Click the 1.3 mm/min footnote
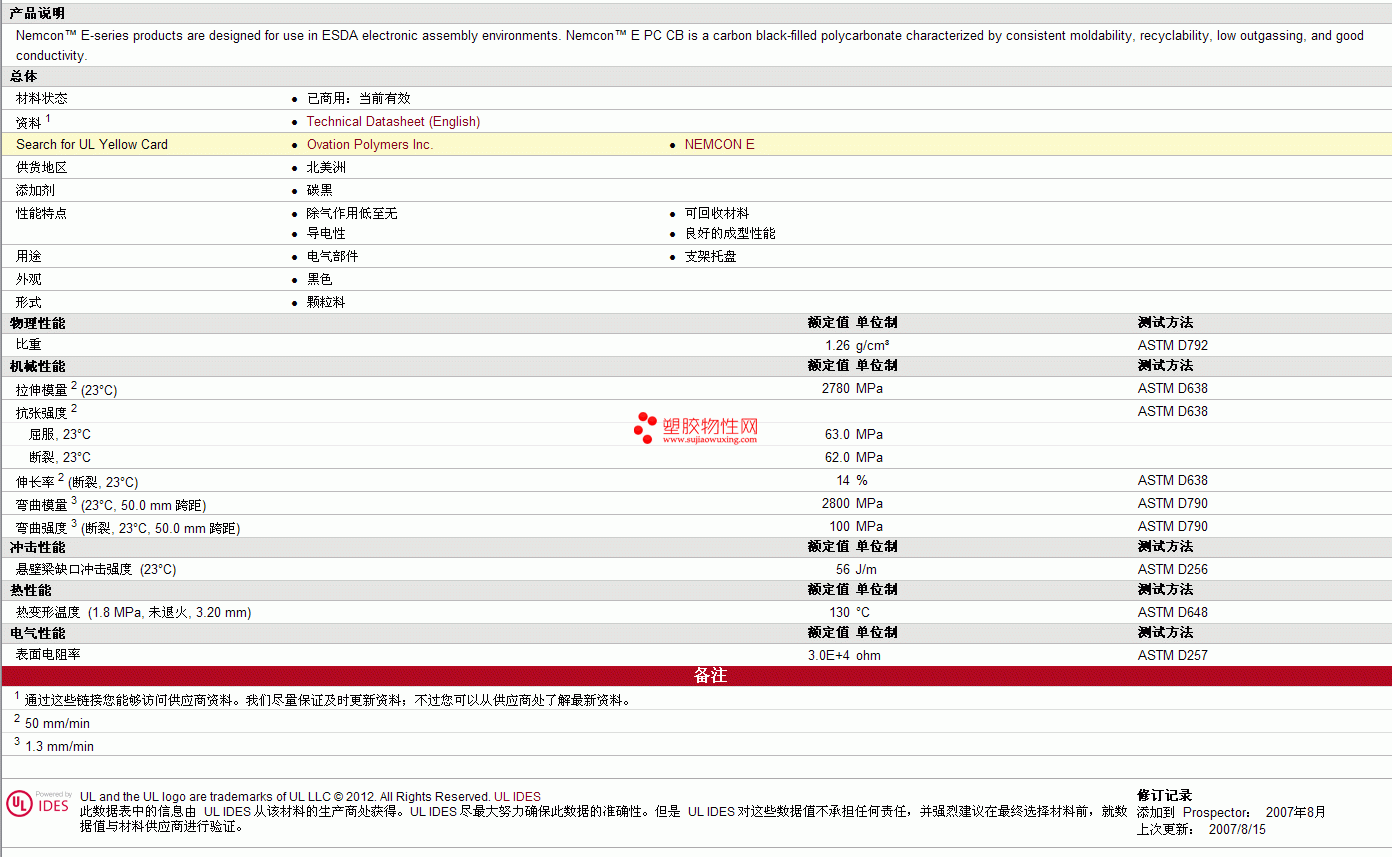The width and height of the screenshot is (1392, 857). pyautogui.click(x=59, y=746)
